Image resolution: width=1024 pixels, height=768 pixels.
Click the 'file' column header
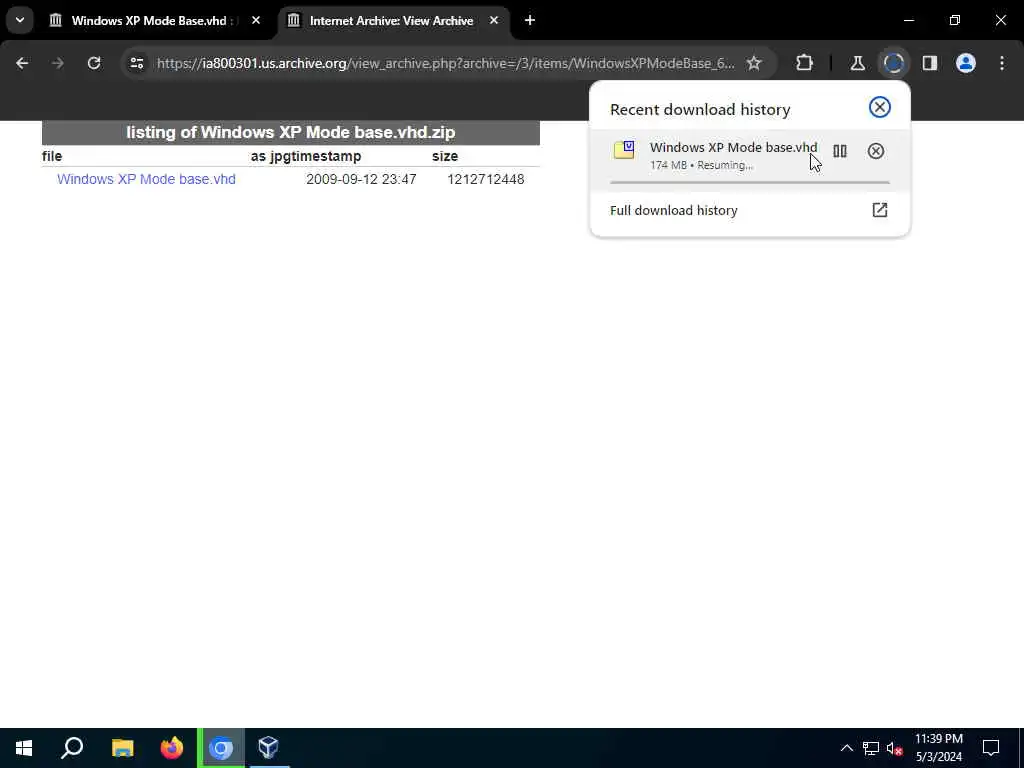(52, 156)
